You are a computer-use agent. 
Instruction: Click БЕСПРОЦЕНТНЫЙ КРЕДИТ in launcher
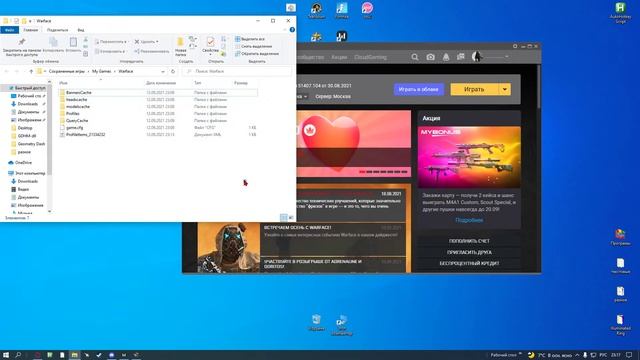pyautogui.click(x=469, y=263)
